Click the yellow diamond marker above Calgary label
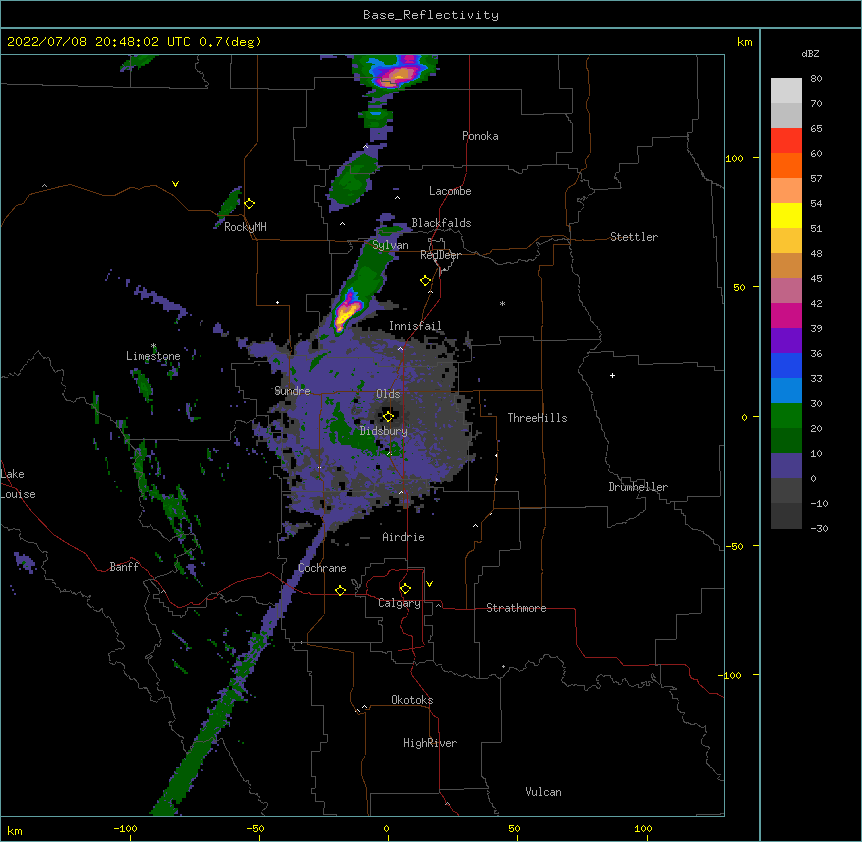Image resolution: width=862 pixels, height=842 pixels. click(x=405, y=589)
